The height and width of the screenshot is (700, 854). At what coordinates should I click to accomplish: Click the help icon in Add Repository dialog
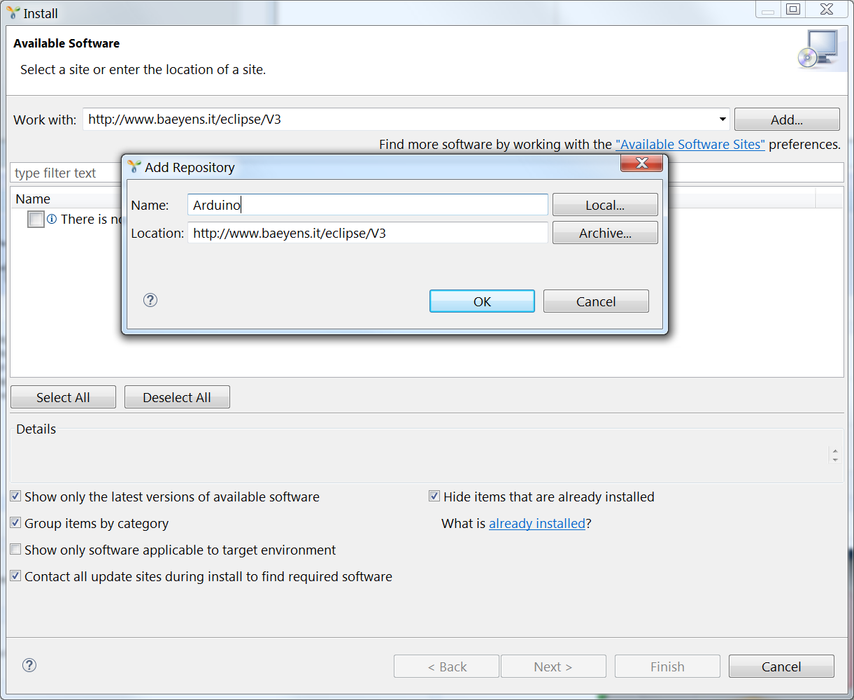(150, 300)
